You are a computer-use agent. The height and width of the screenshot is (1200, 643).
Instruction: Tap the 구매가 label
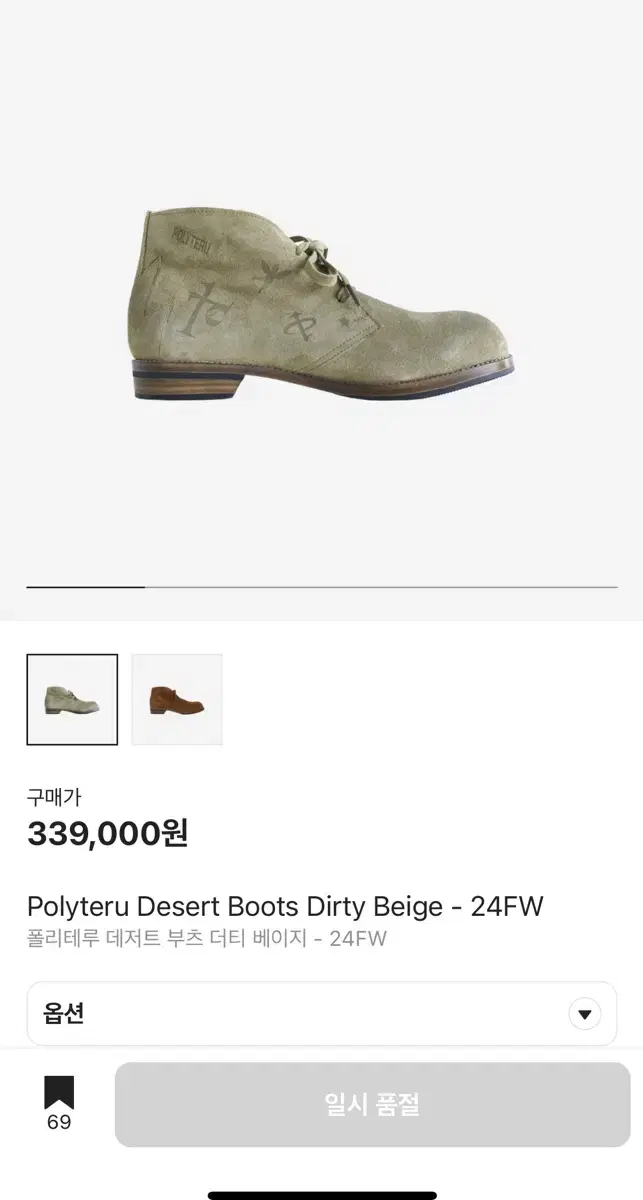pyautogui.click(x=54, y=797)
